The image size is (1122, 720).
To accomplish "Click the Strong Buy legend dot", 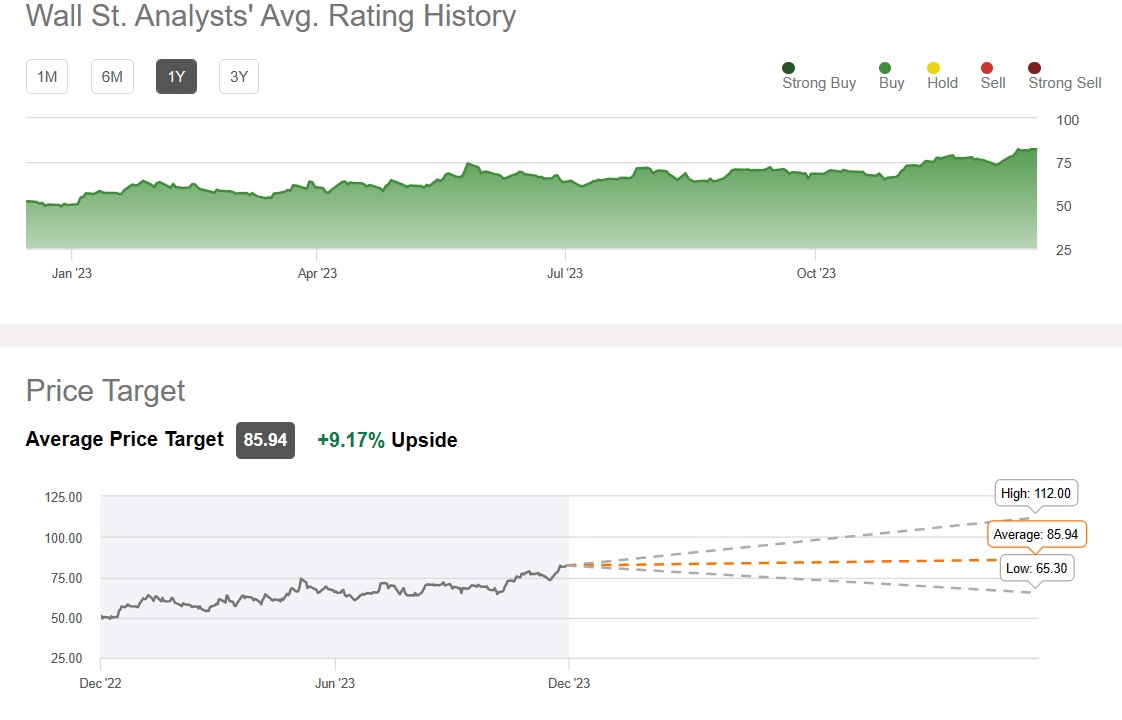I will pyautogui.click(x=789, y=68).
